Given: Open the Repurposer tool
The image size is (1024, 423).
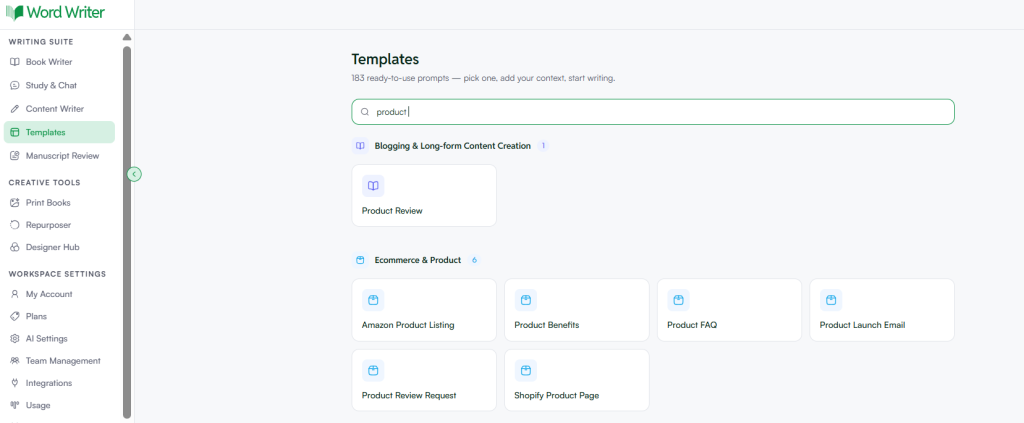Looking at the screenshot, I should point(59,225).
